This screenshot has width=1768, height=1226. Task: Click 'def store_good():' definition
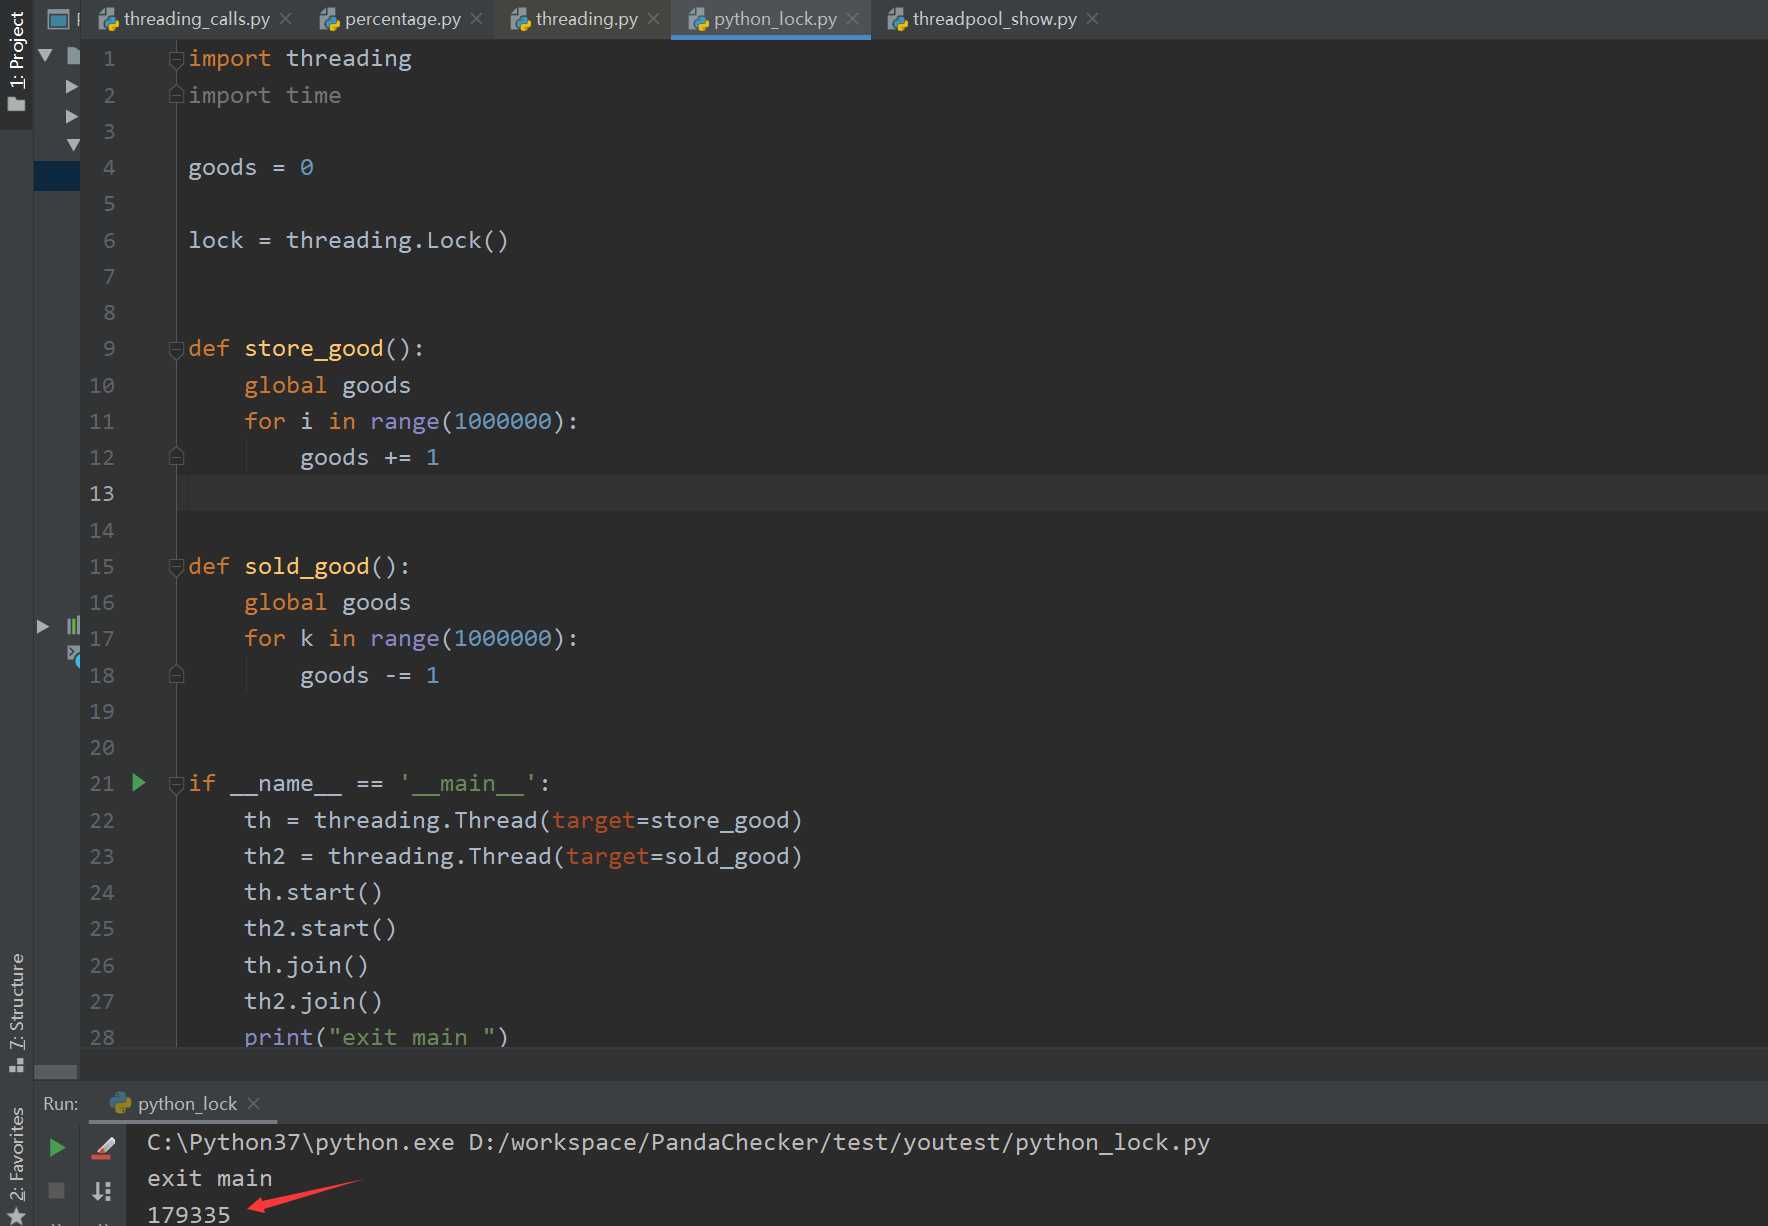pyautogui.click(x=306, y=349)
